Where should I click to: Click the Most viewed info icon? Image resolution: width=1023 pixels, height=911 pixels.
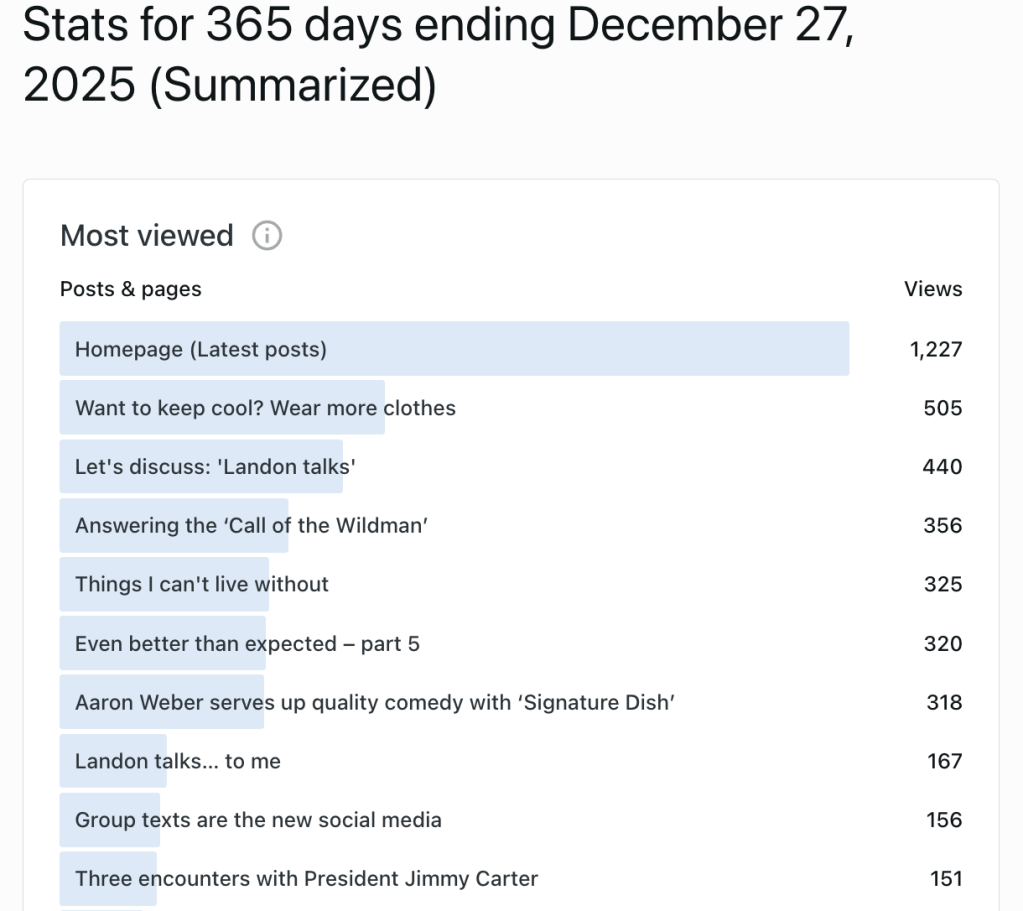click(x=266, y=236)
